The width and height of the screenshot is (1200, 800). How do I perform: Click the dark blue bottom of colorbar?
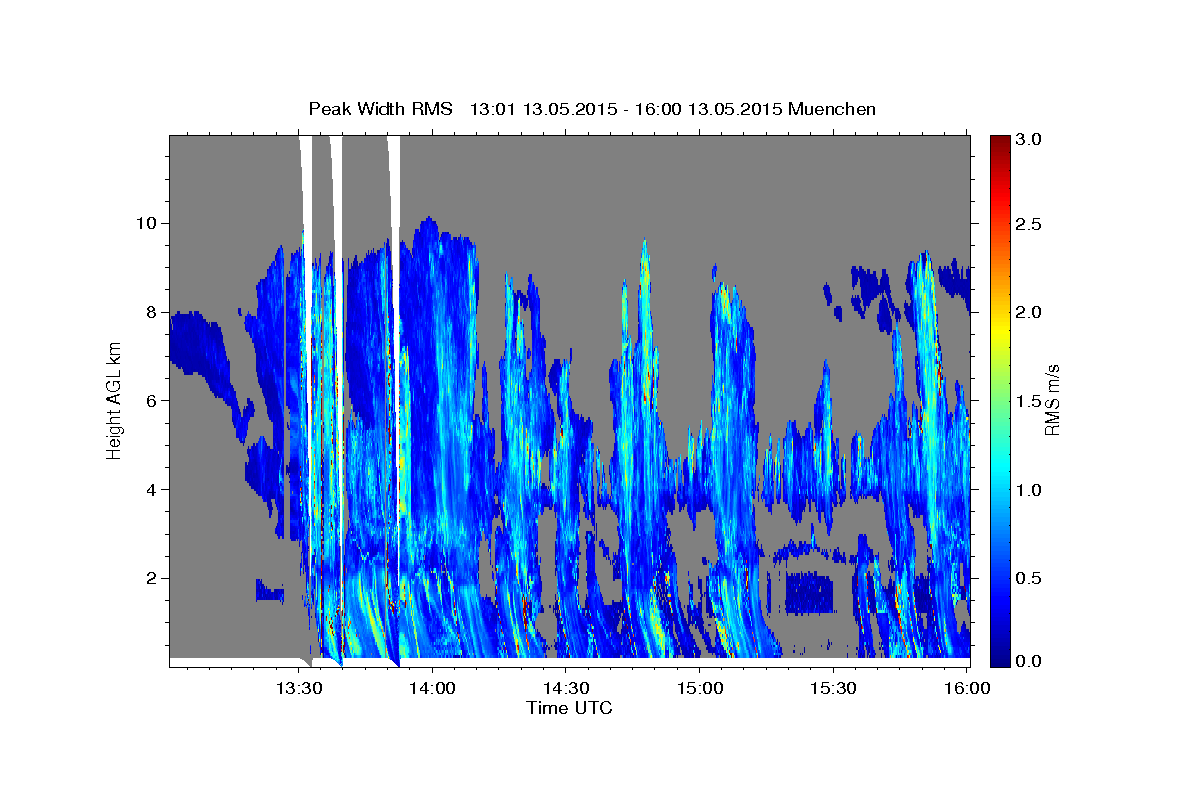point(999,658)
